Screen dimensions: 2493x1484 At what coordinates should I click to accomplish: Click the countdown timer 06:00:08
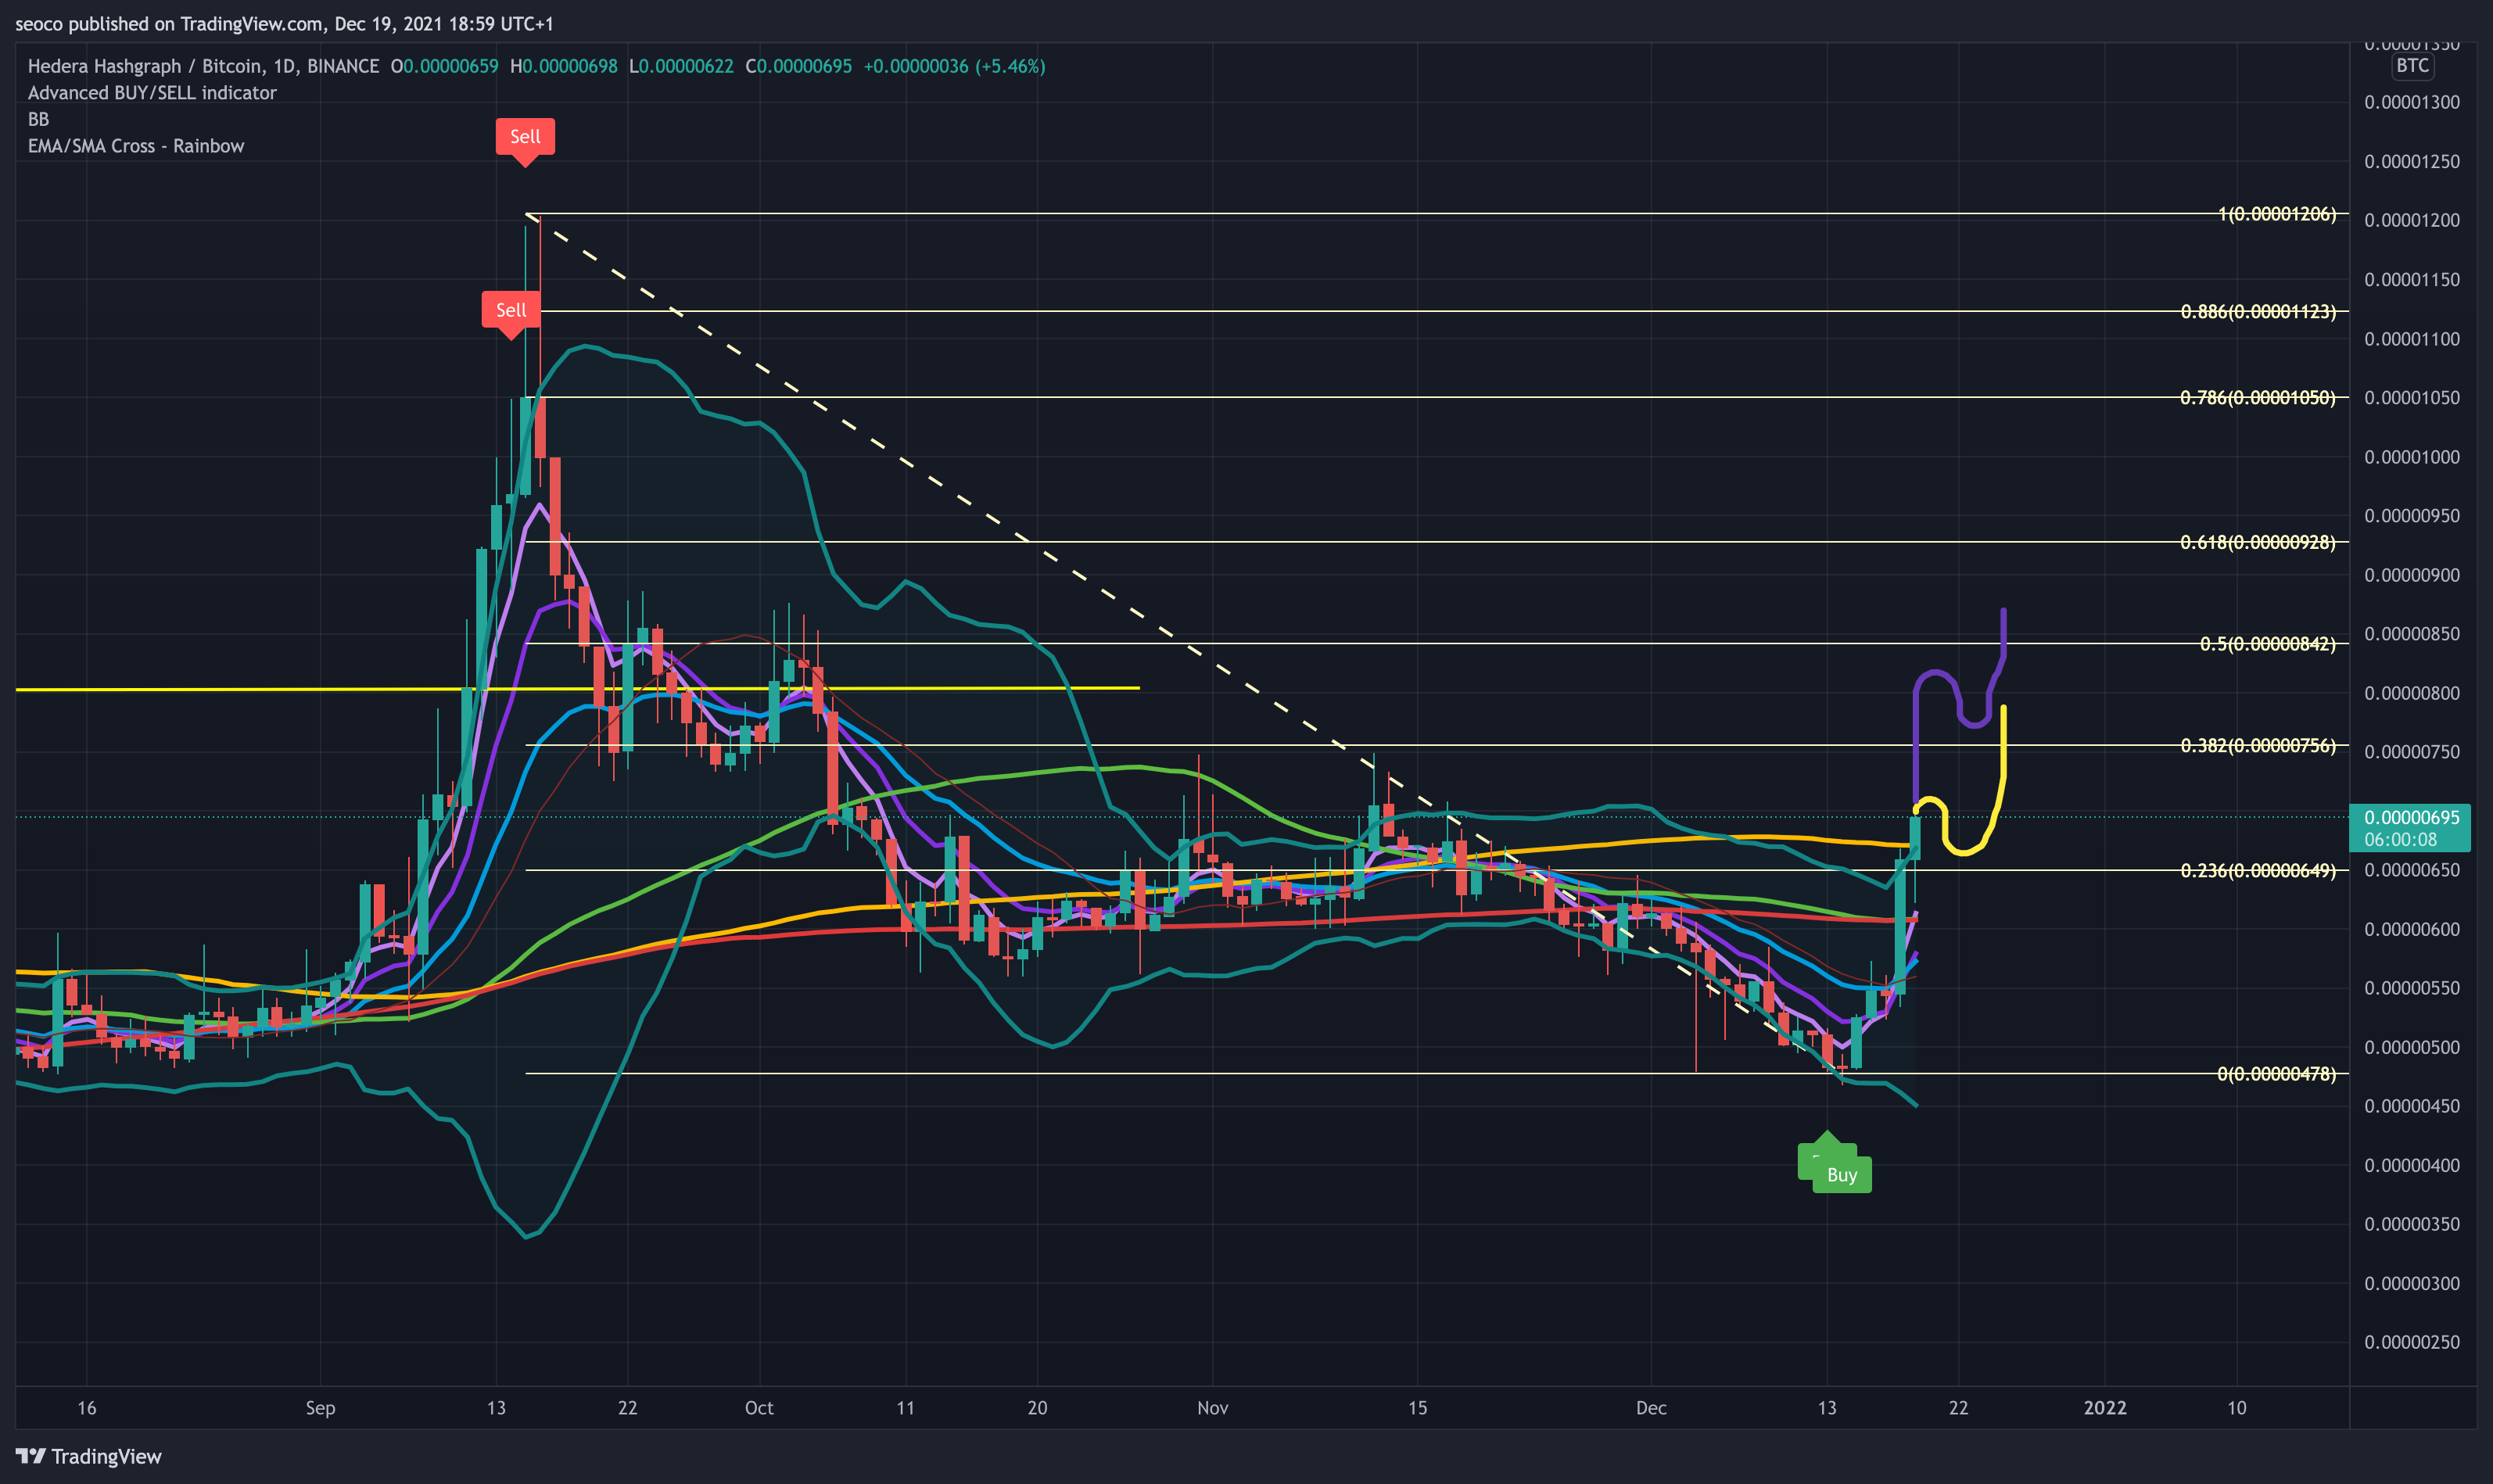[x=2401, y=839]
